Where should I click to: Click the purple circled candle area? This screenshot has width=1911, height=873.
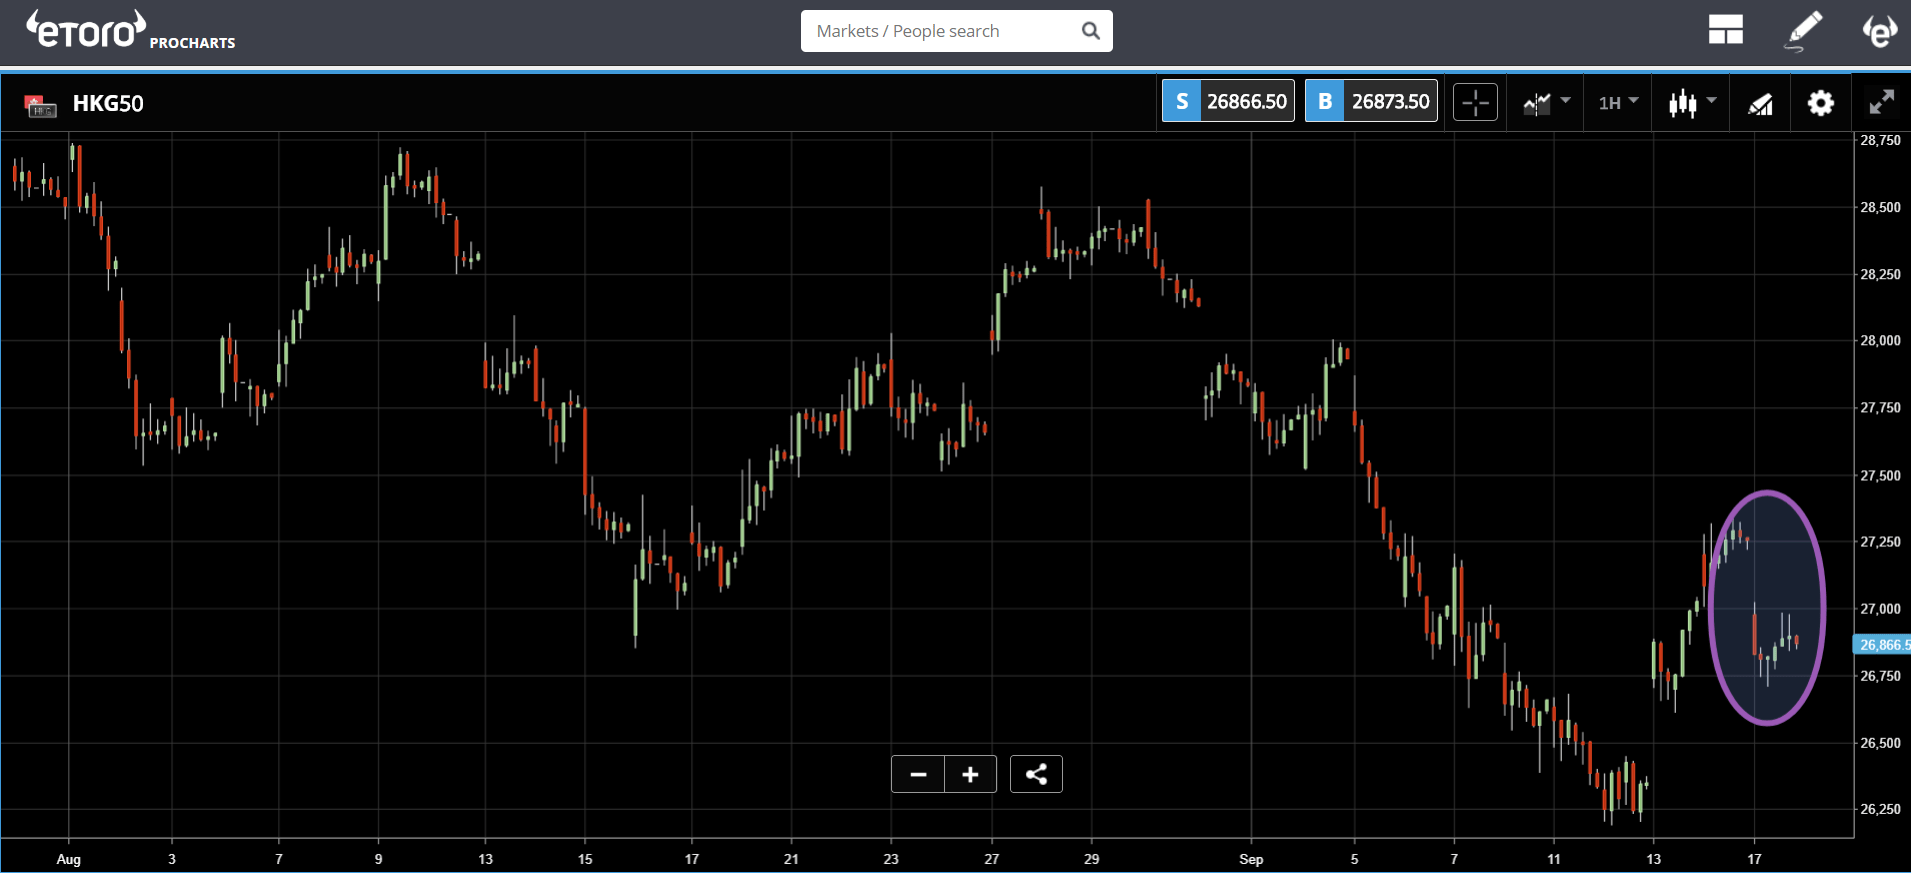(1767, 608)
